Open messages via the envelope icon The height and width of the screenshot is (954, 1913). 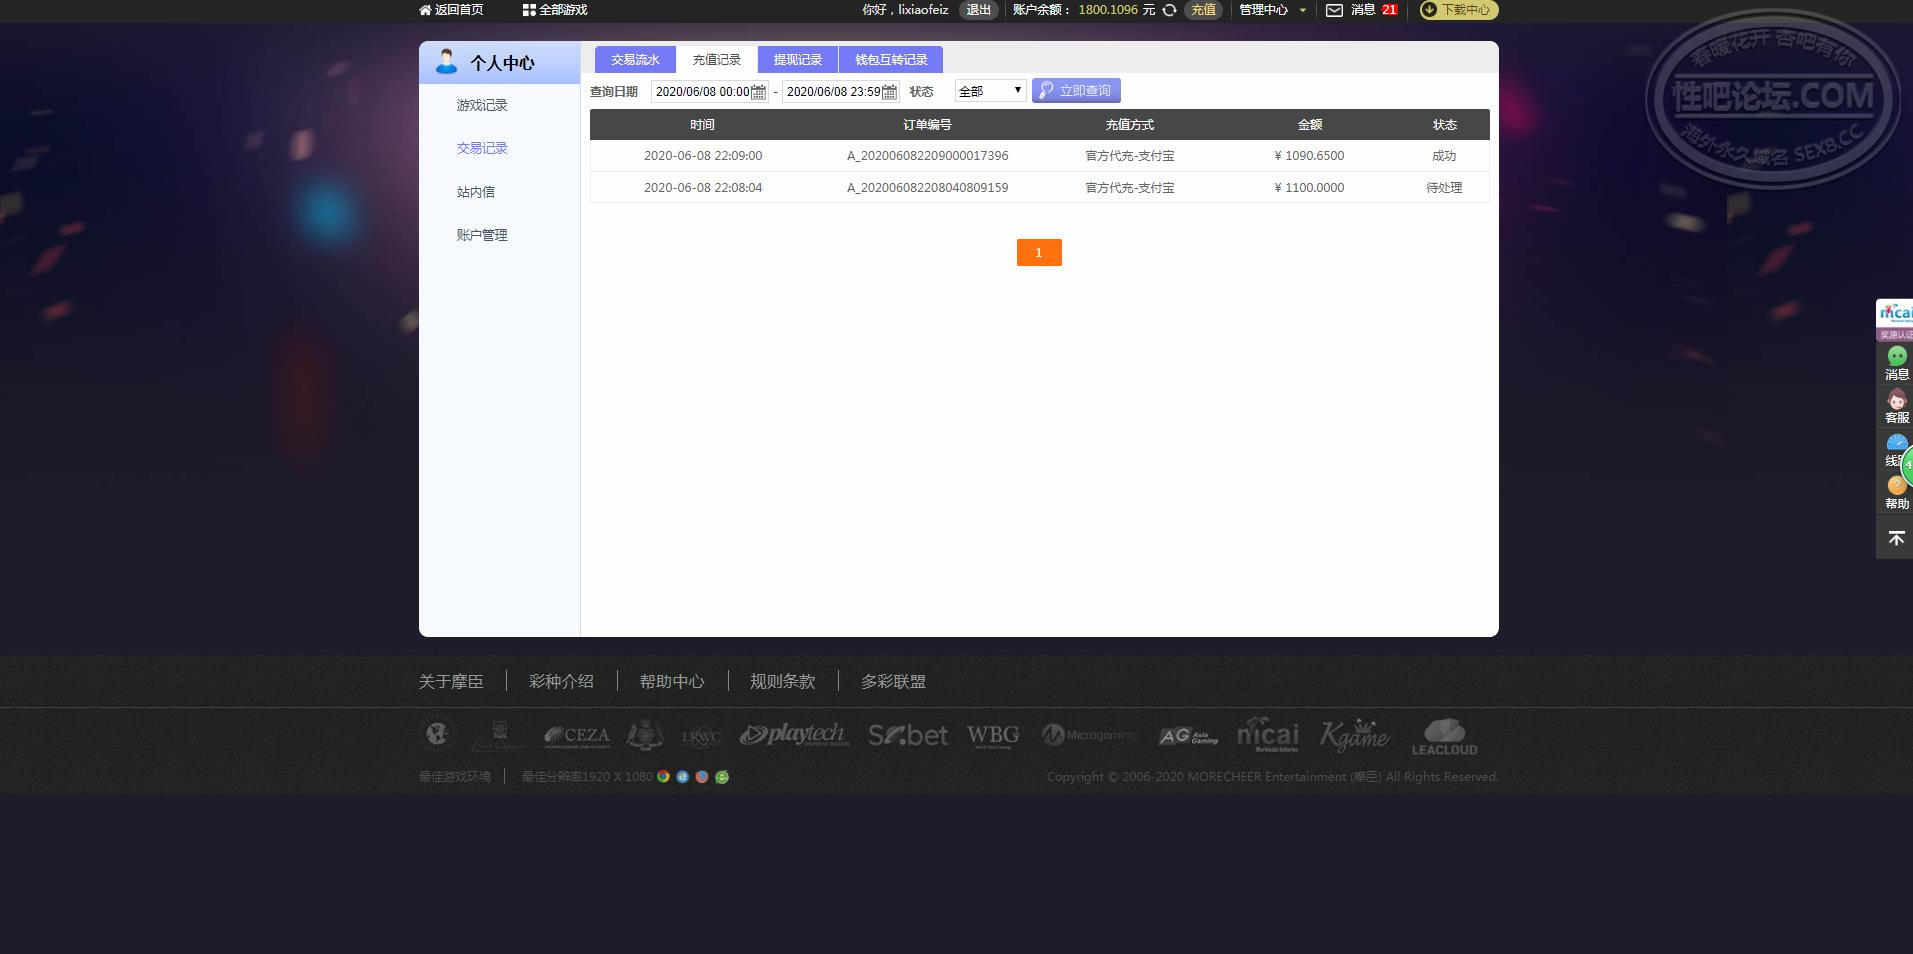[1334, 10]
